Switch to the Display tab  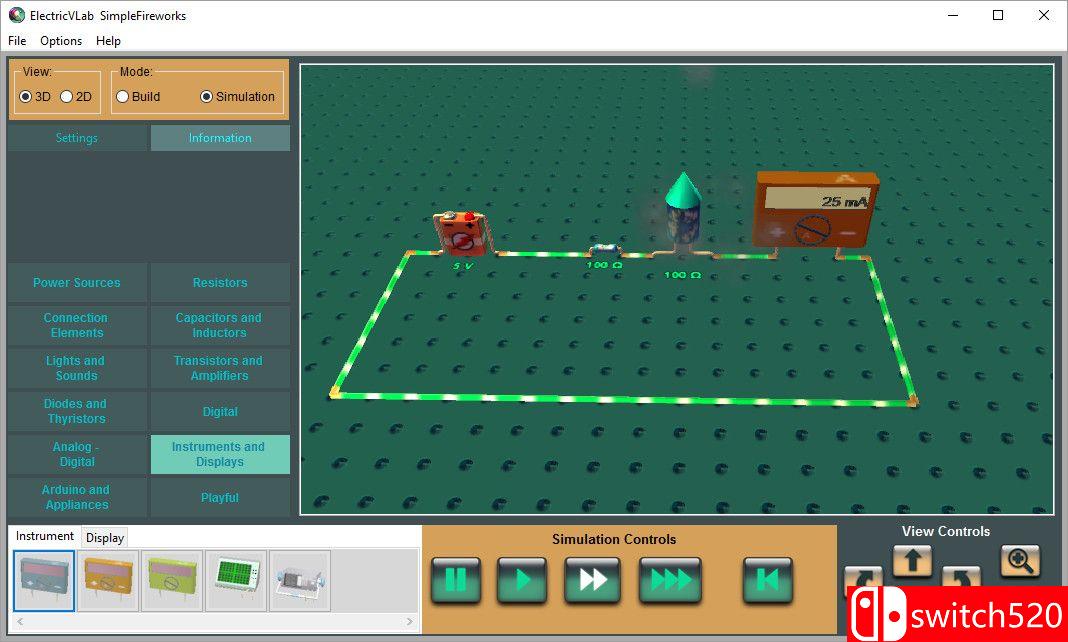click(105, 537)
